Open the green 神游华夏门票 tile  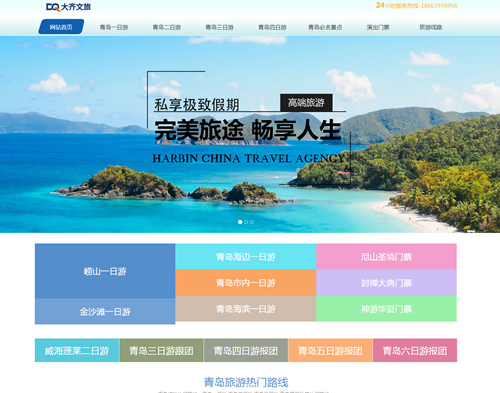(x=386, y=309)
